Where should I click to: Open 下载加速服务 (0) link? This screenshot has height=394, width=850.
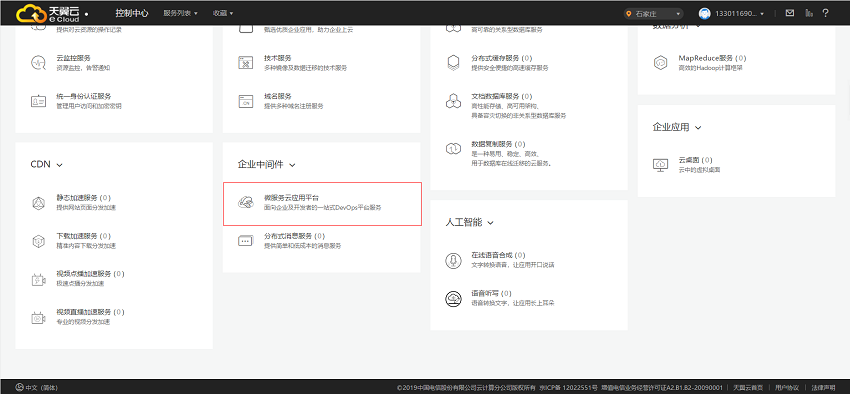click(x=83, y=236)
